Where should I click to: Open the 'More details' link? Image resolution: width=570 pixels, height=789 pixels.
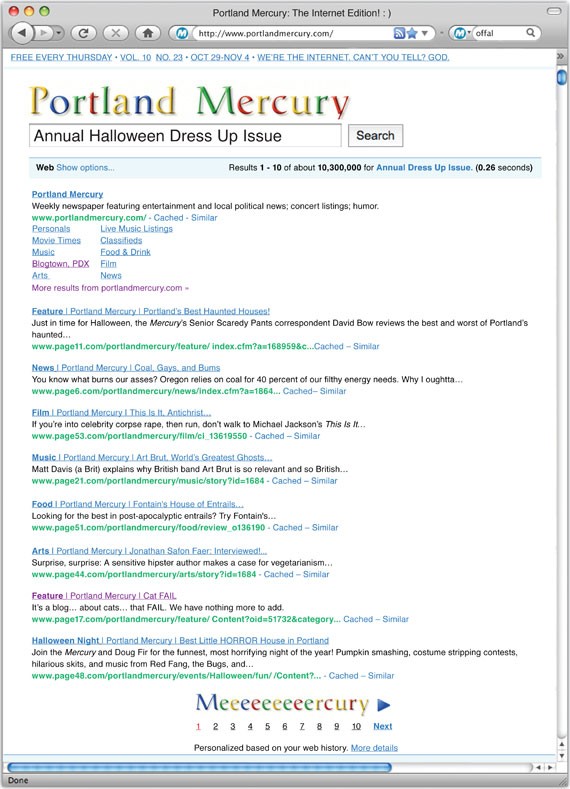(374, 748)
